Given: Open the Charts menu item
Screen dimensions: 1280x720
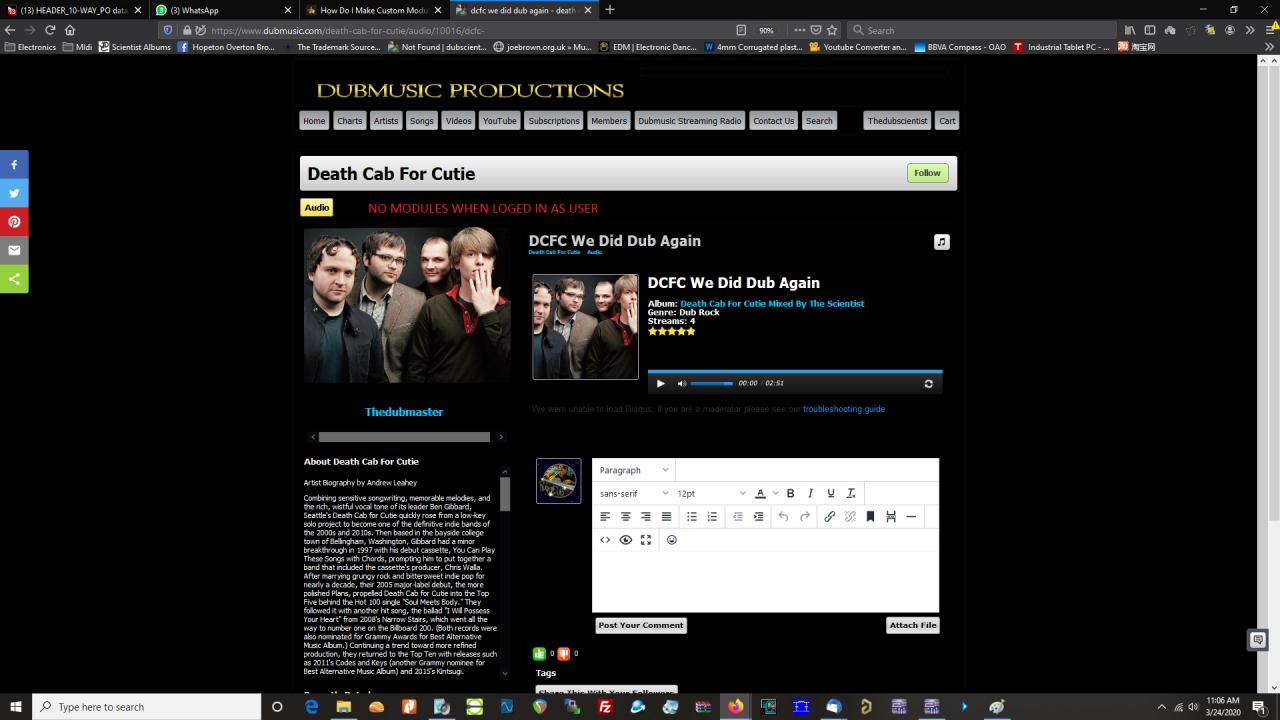Looking at the screenshot, I should coord(350,121).
